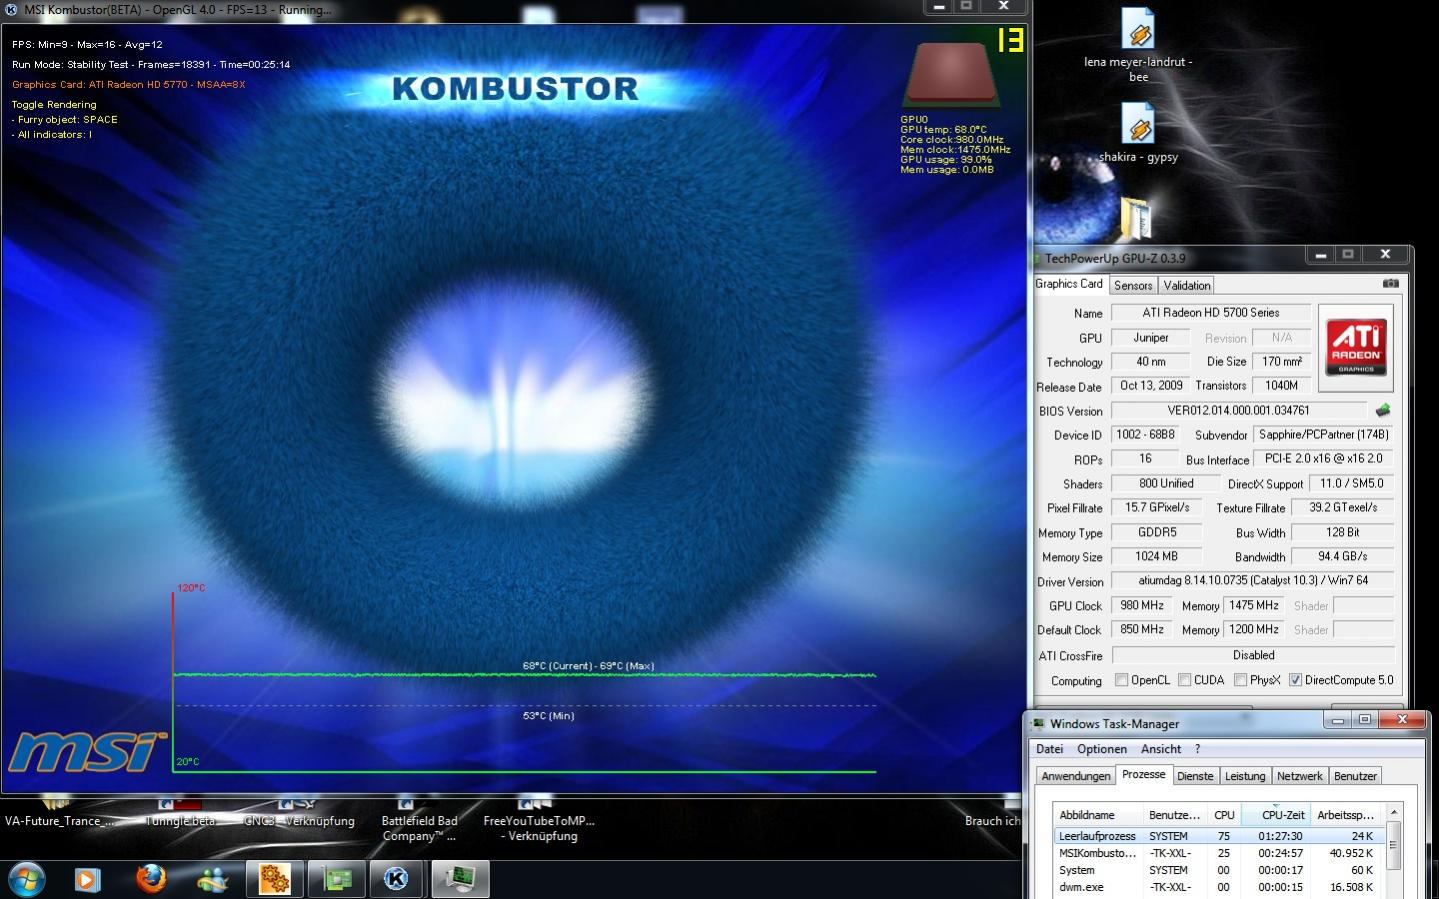This screenshot has width=1439, height=899.
Task: Click the GPU-Z Name field 'ATI Radeon HD 5700 Series'
Action: pyautogui.click(x=1211, y=313)
